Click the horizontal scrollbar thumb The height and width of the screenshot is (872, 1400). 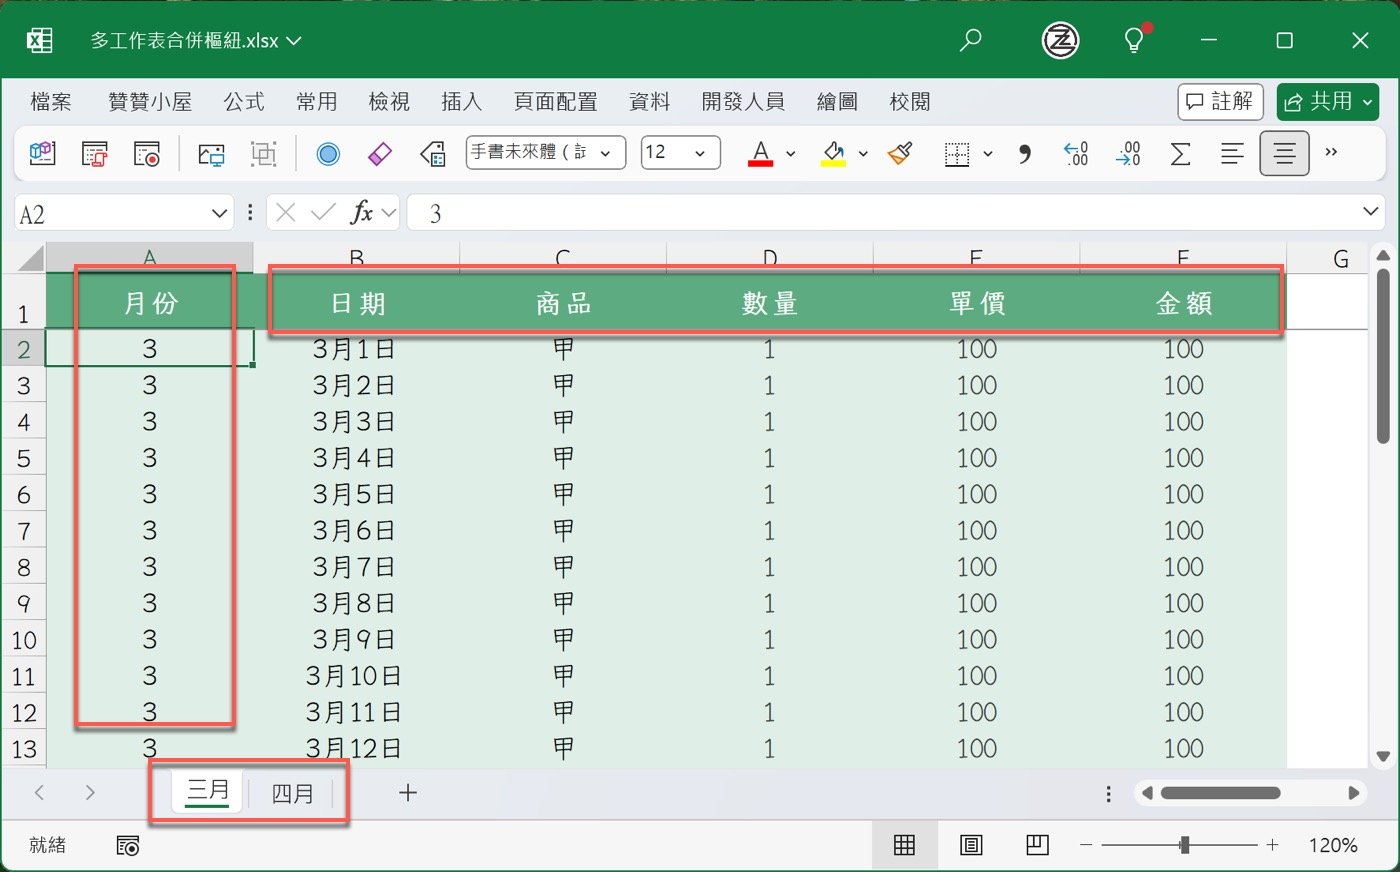tap(1220, 793)
